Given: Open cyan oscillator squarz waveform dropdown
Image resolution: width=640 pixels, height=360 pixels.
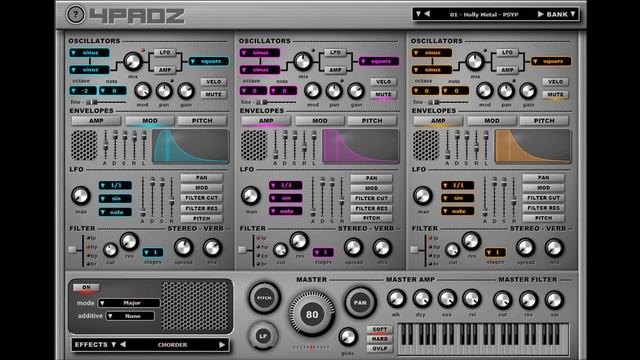Looking at the screenshot, I should pos(209,61).
